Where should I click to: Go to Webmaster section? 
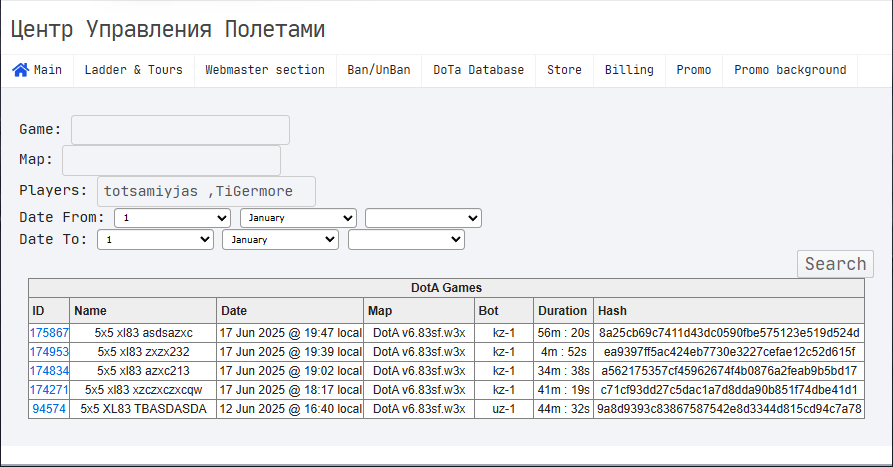pyautogui.click(x=265, y=70)
